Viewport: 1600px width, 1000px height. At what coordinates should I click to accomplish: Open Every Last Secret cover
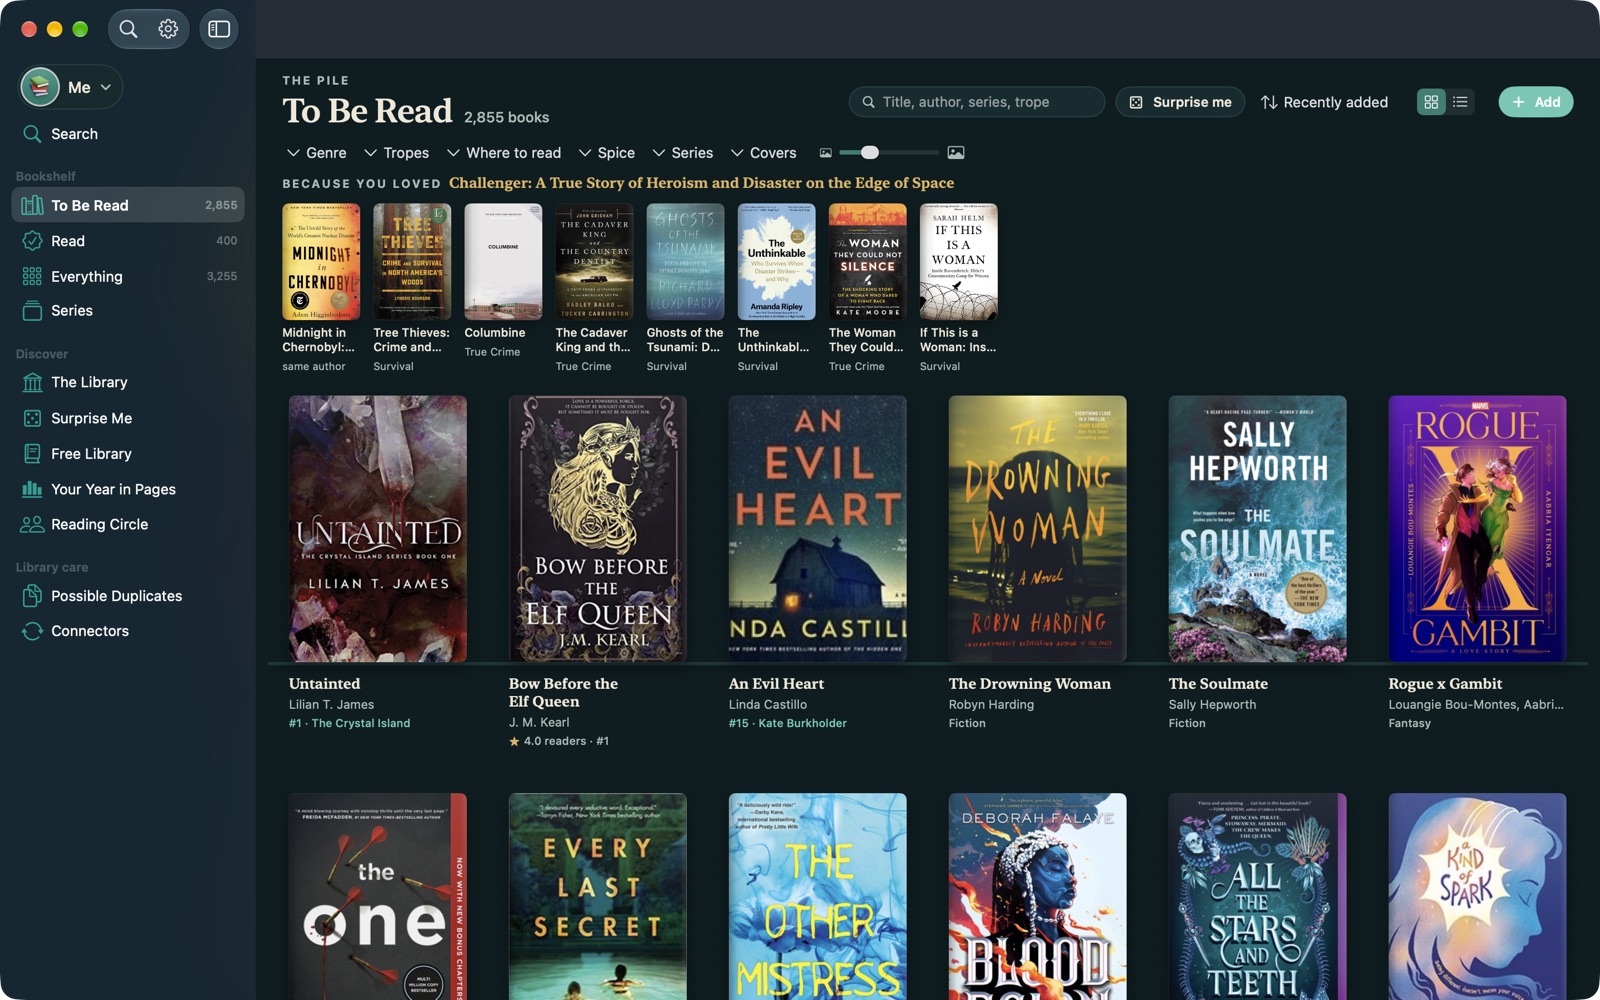click(597, 897)
